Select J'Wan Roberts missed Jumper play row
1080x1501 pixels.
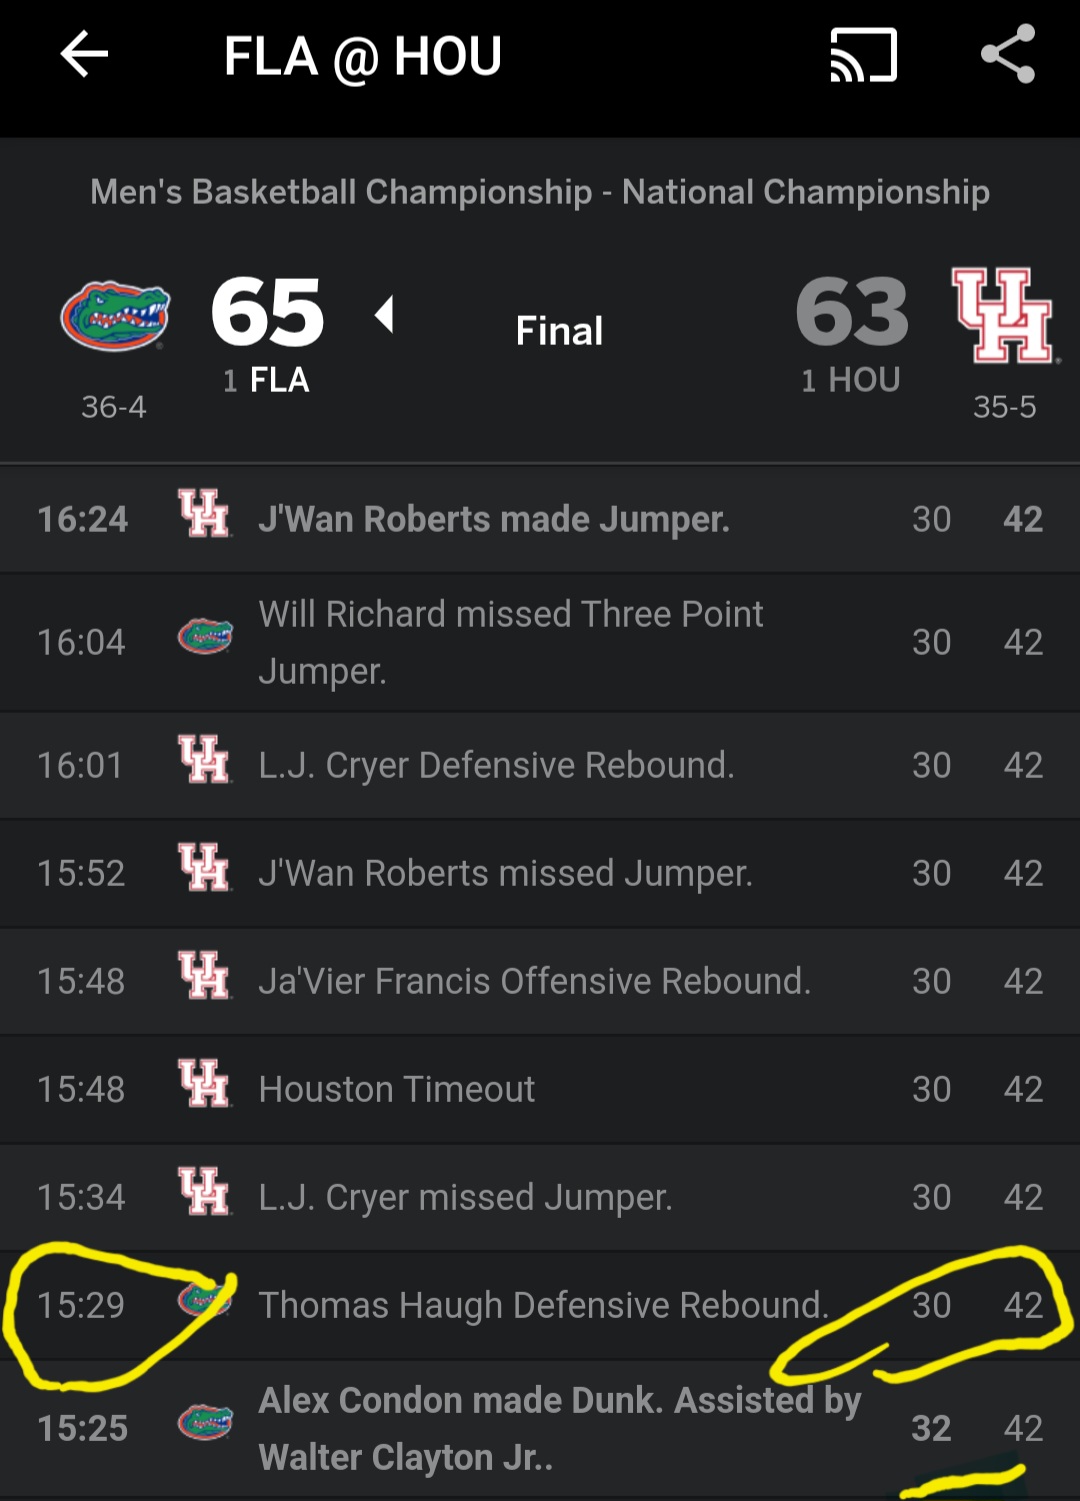540,873
